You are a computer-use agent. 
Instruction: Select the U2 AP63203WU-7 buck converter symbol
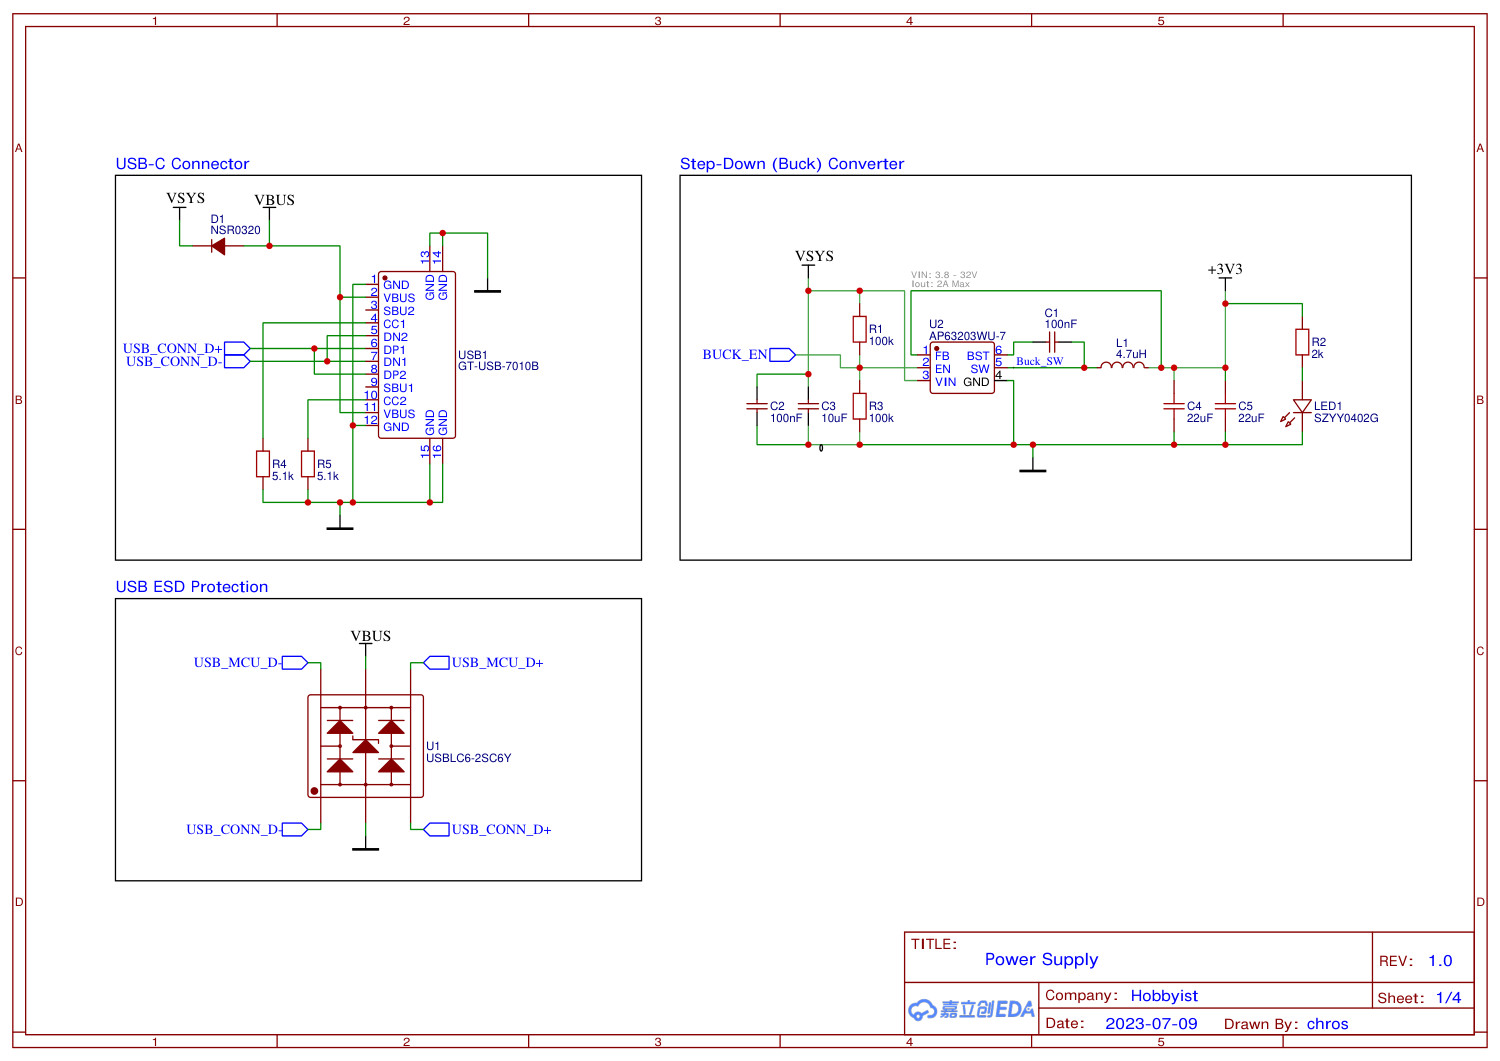(963, 368)
